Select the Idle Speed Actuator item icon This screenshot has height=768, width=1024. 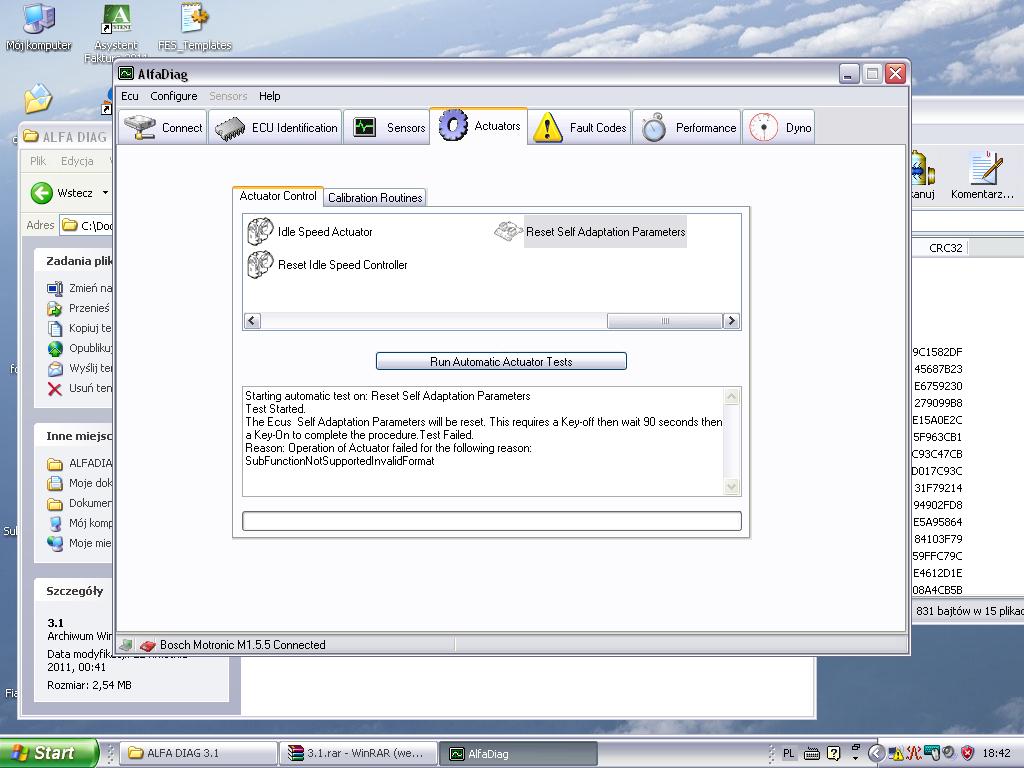coord(260,231)
